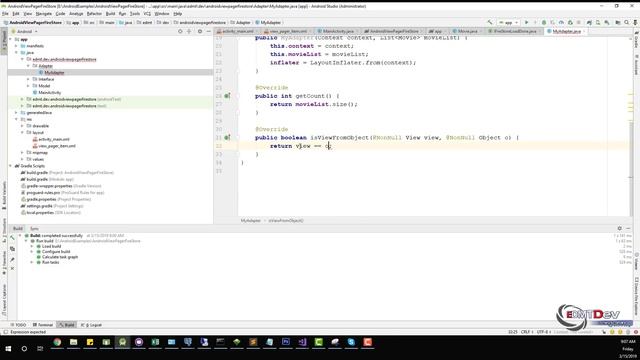Image resolution: width=640 pixels, height=360 pixels.
Task: Hide the Project panel with the minus icon
Action: (x=209, y=31)
